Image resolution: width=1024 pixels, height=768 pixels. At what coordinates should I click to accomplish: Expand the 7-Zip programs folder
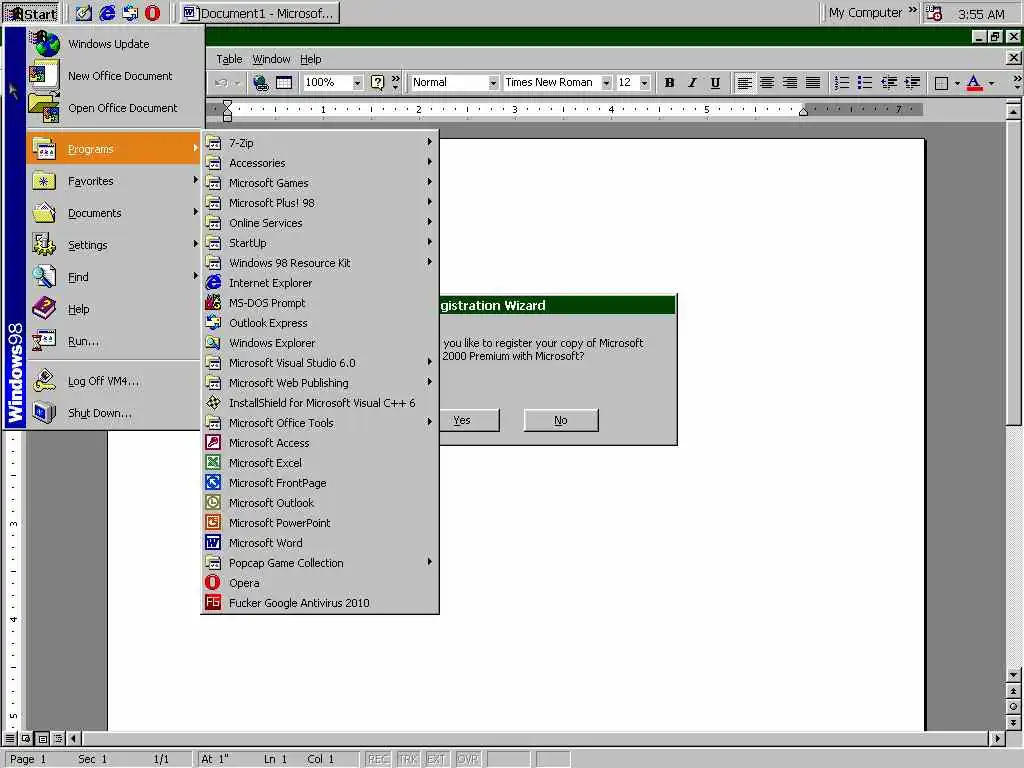tap(319, 143)
